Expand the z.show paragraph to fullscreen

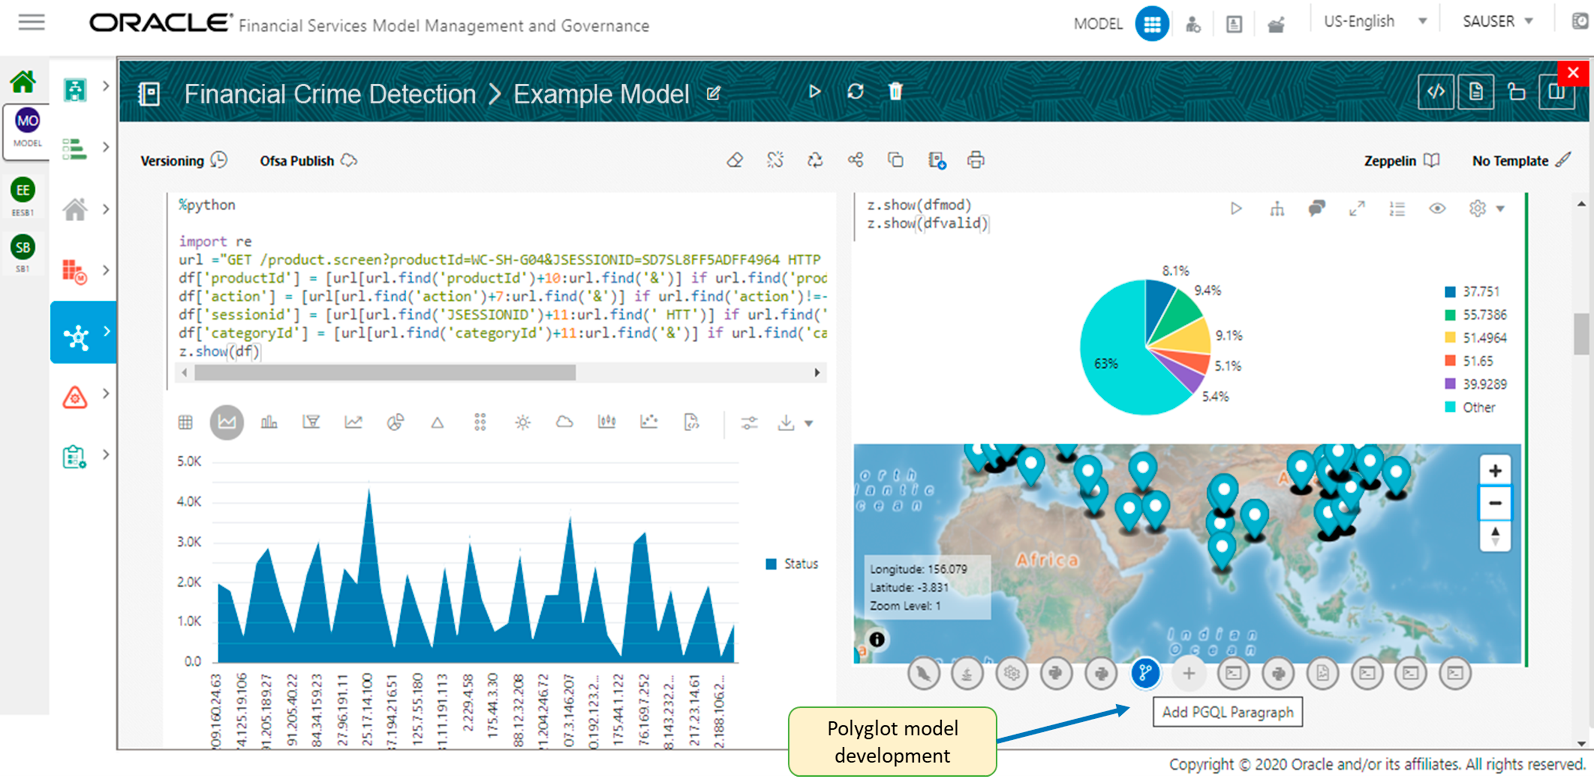click(1356, 209)
